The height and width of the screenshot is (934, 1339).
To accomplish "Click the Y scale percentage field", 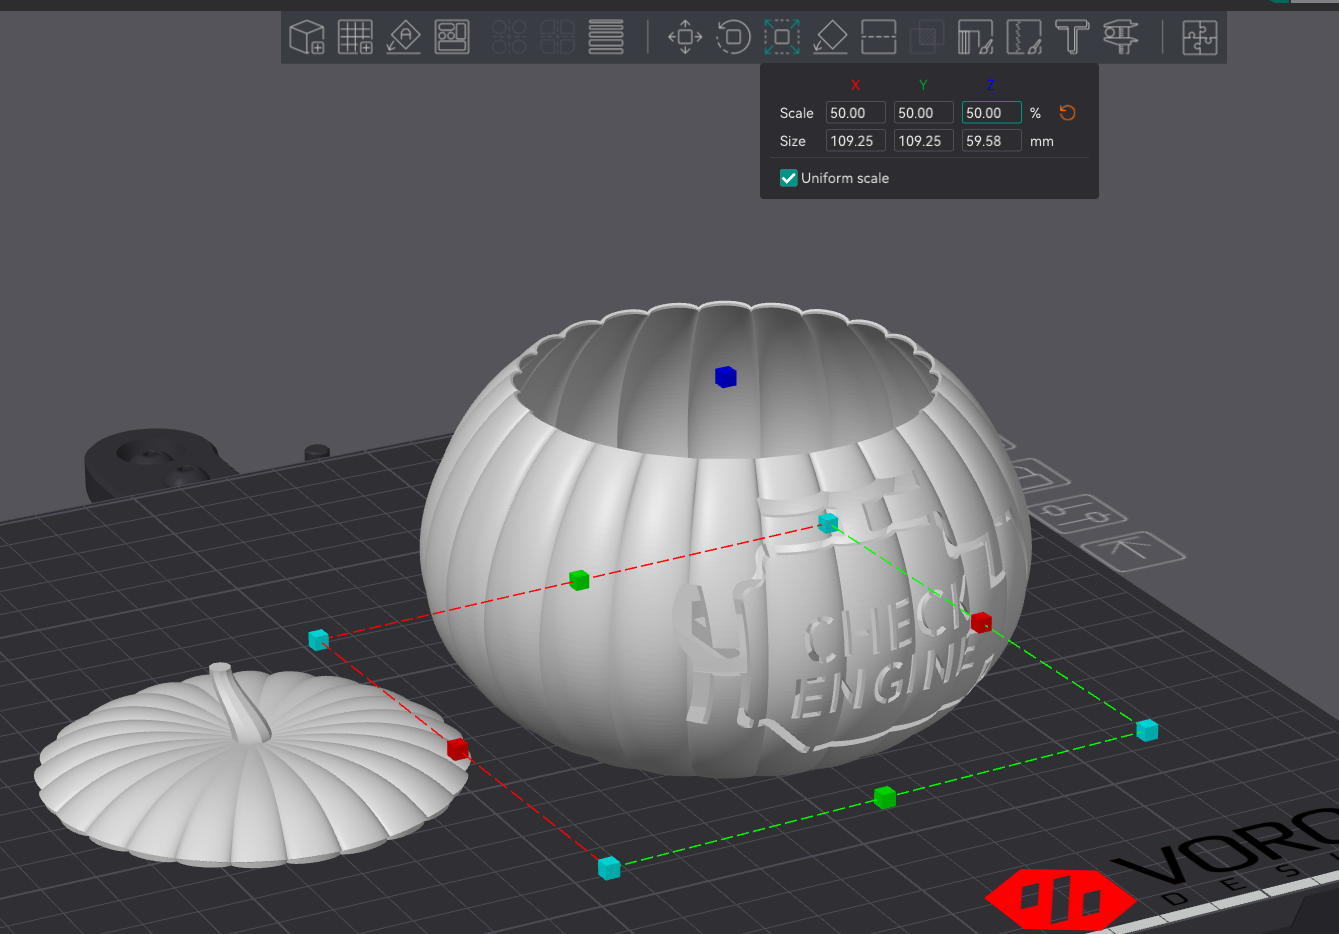I will point(923,113).
